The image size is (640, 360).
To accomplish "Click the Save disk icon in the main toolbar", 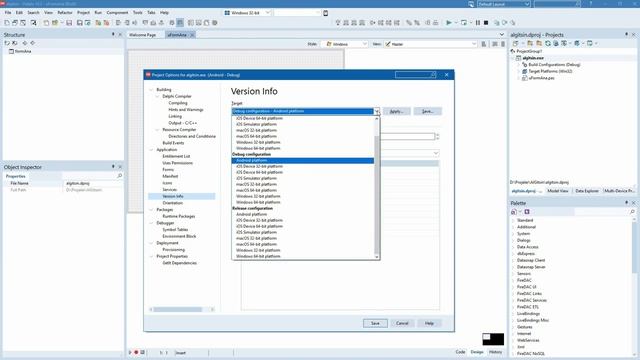I will tap(69, 23).
